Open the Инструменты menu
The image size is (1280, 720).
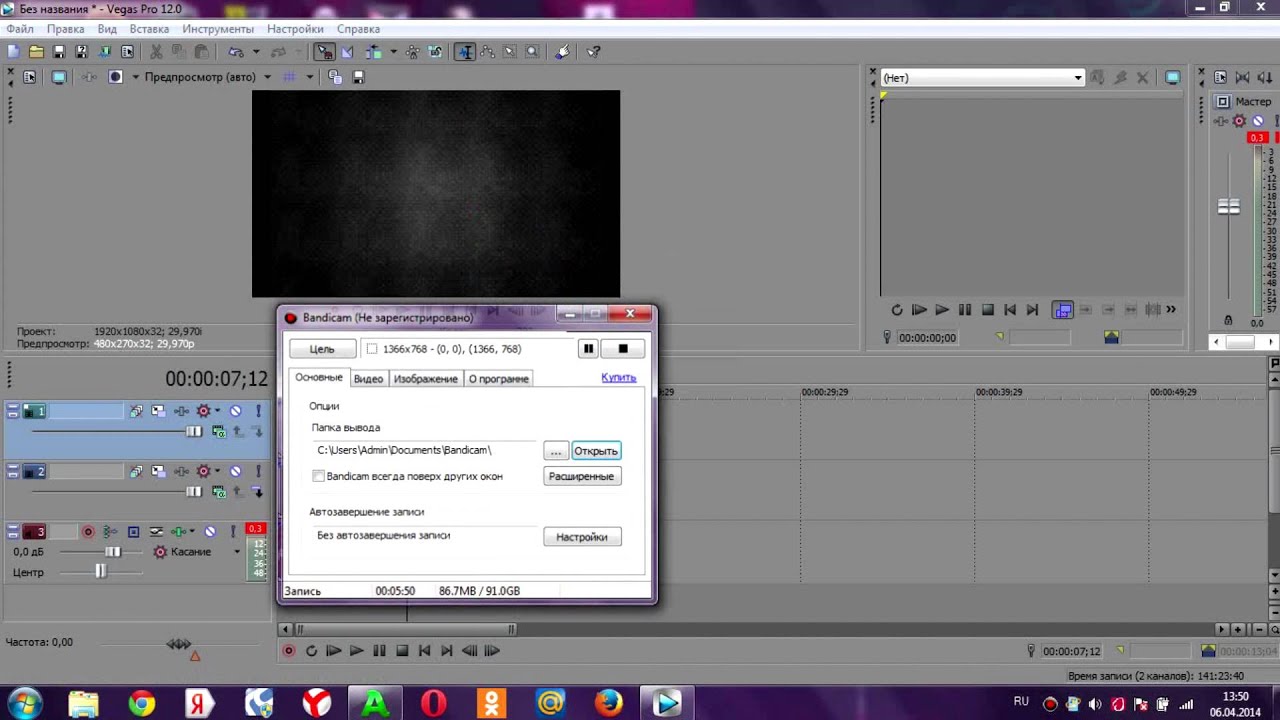coord(218,29)
